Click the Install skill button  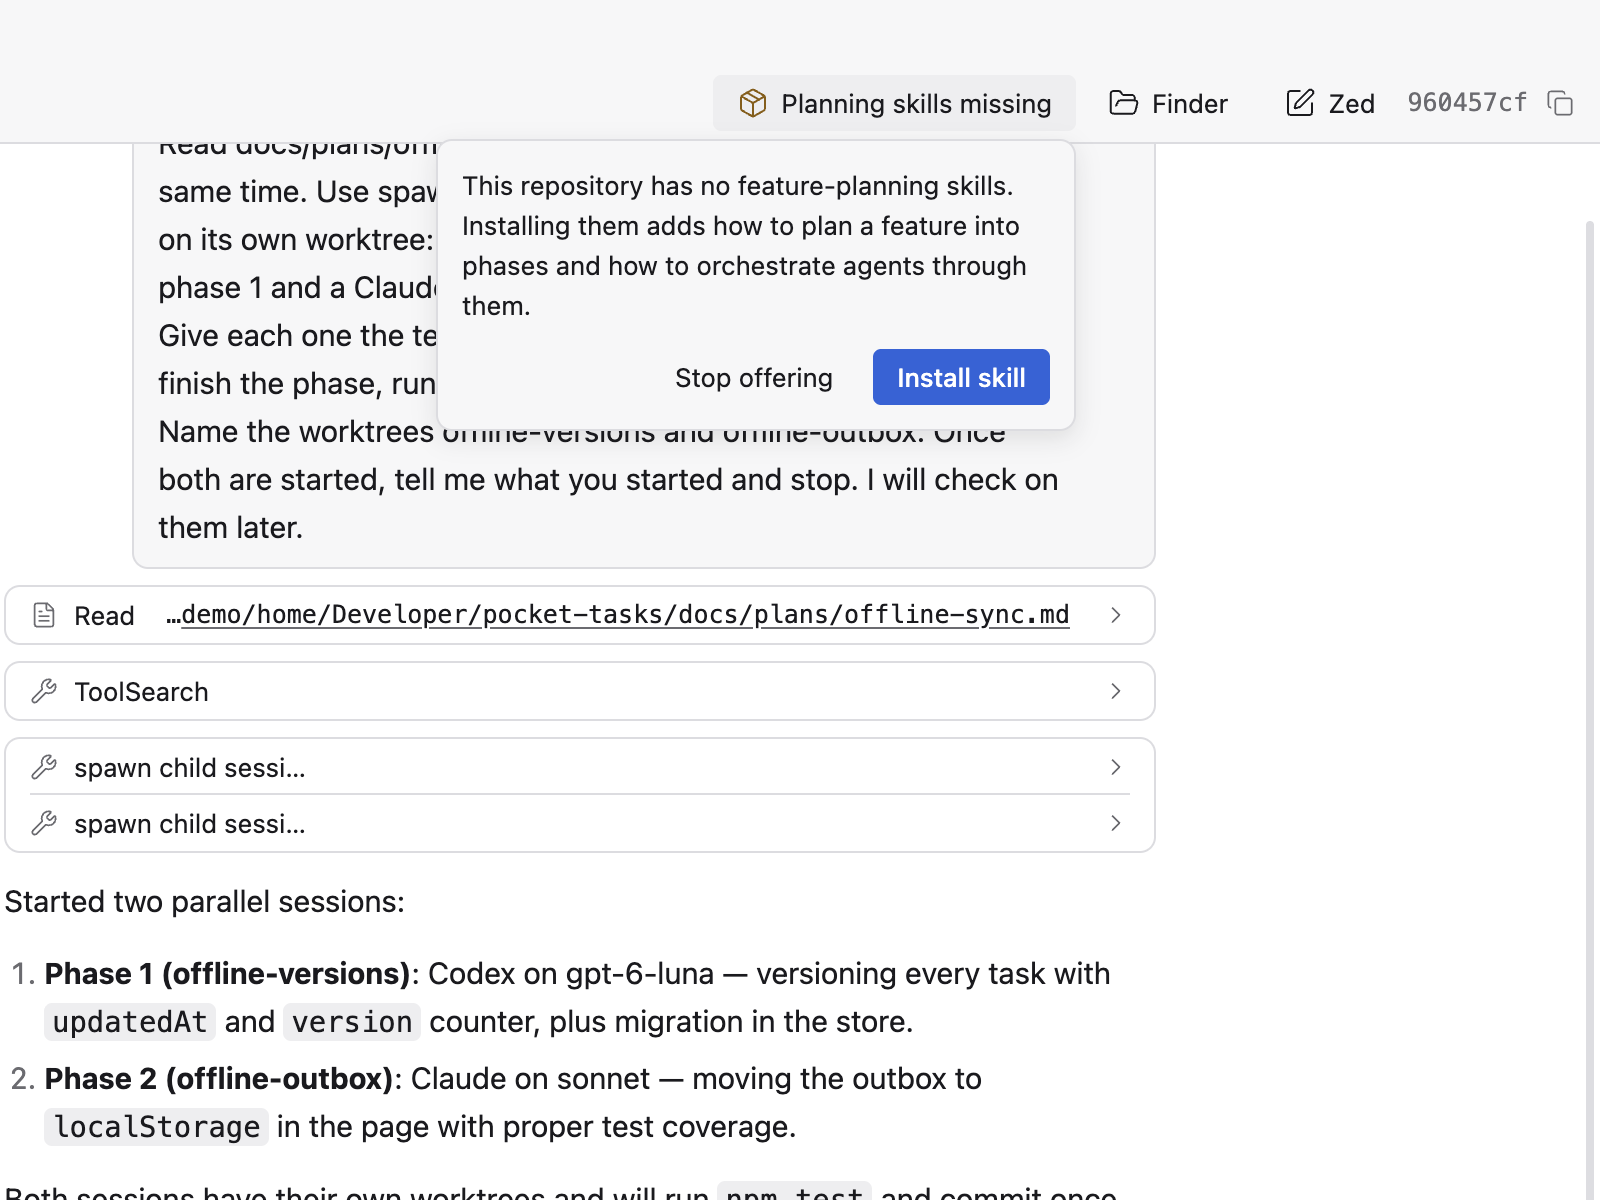[961, 377]
